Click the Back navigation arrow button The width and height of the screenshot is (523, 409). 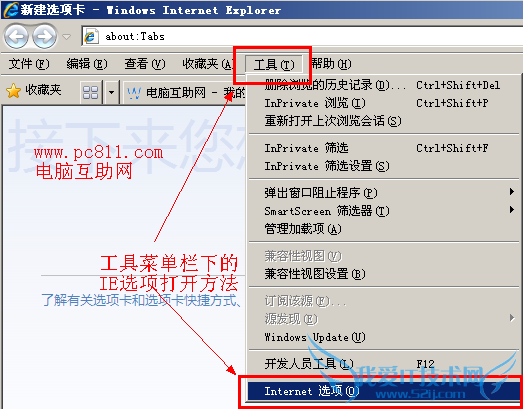(x=16, y=36)
